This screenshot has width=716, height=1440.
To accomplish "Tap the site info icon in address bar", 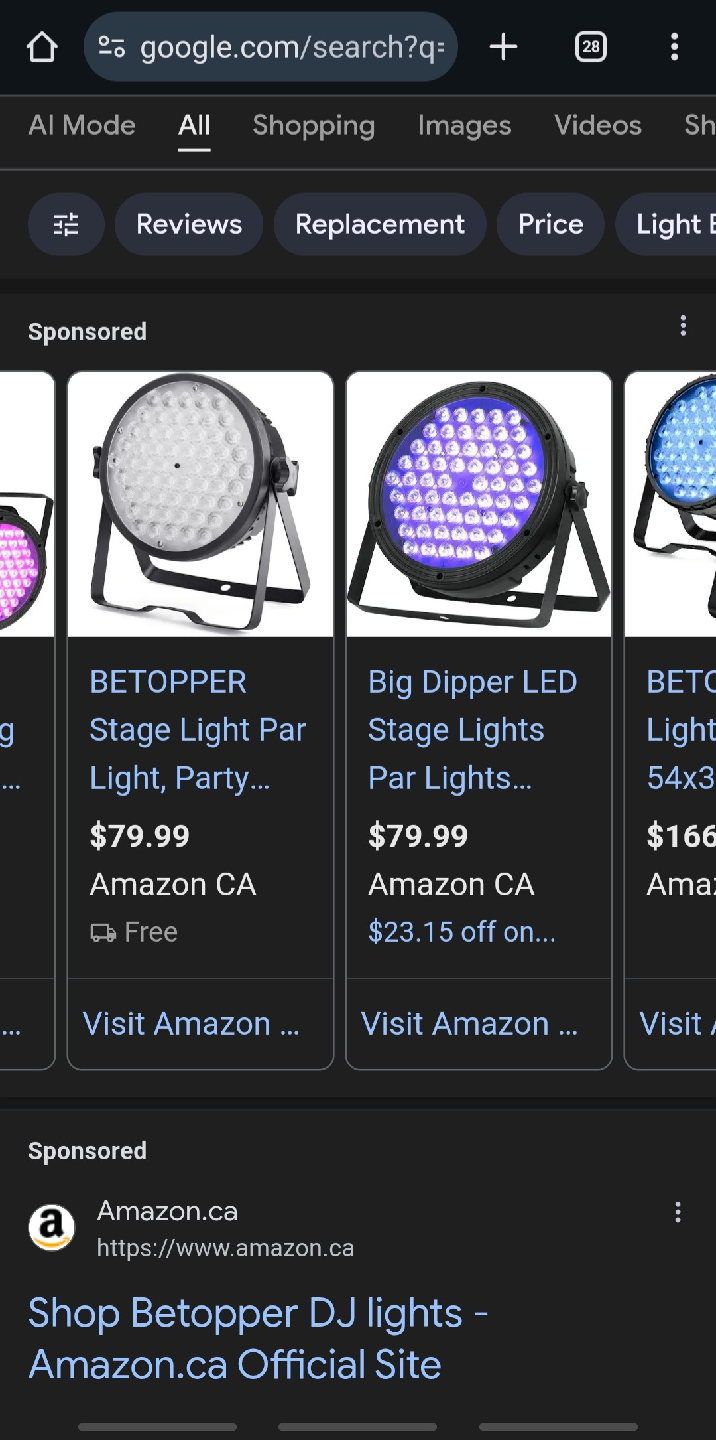I will pyautogui.click(x=112, y=47).
